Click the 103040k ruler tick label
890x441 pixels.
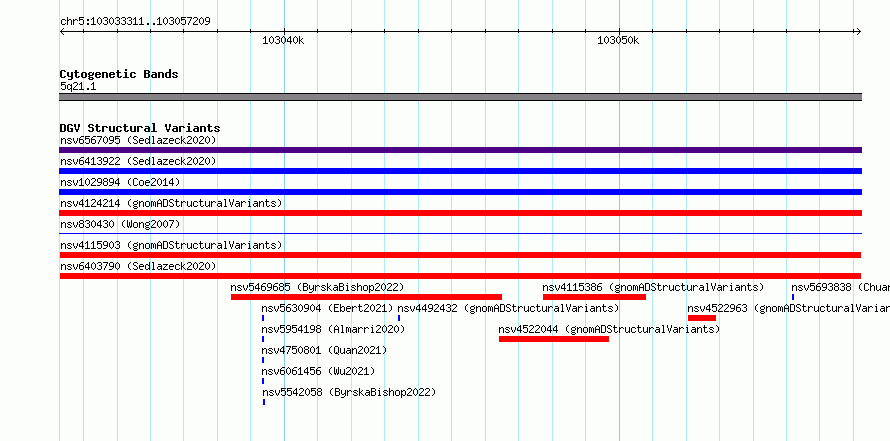point(283,40)
